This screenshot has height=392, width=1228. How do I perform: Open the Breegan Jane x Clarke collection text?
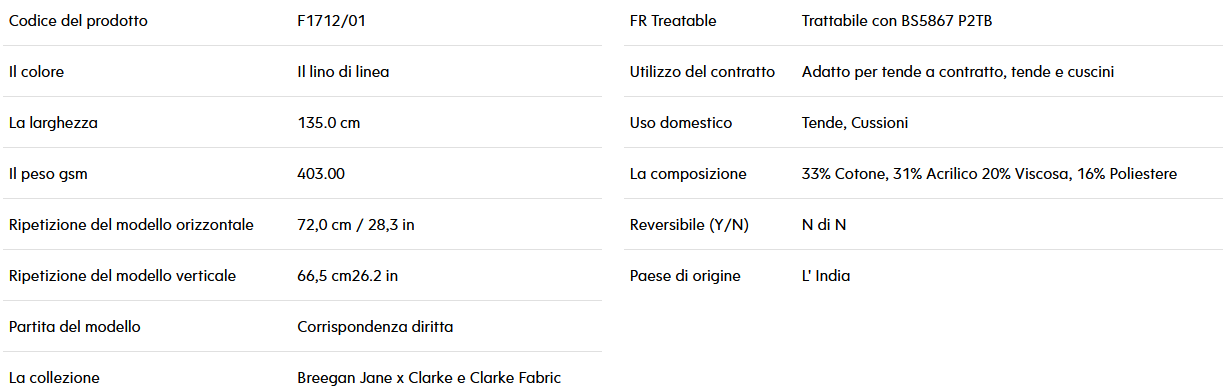click(429, 378)
